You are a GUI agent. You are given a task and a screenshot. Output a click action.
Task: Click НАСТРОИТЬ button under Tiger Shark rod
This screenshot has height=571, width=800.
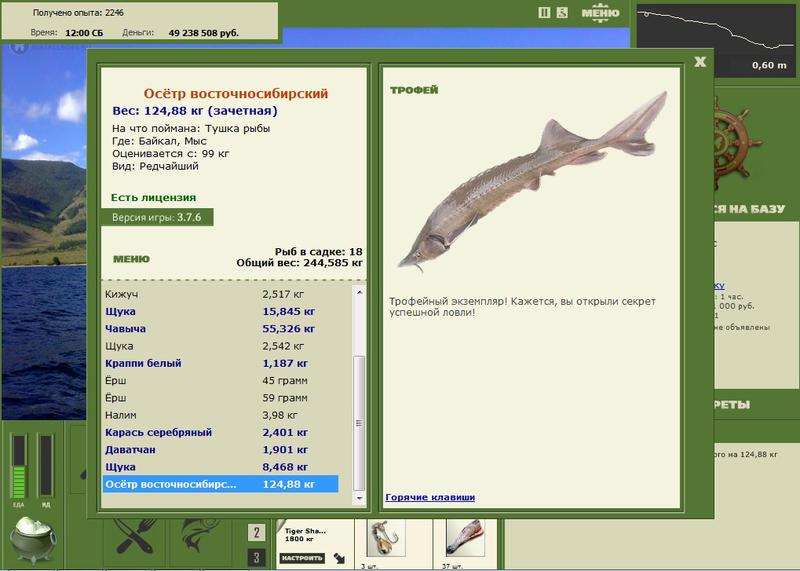coord(302,558)
